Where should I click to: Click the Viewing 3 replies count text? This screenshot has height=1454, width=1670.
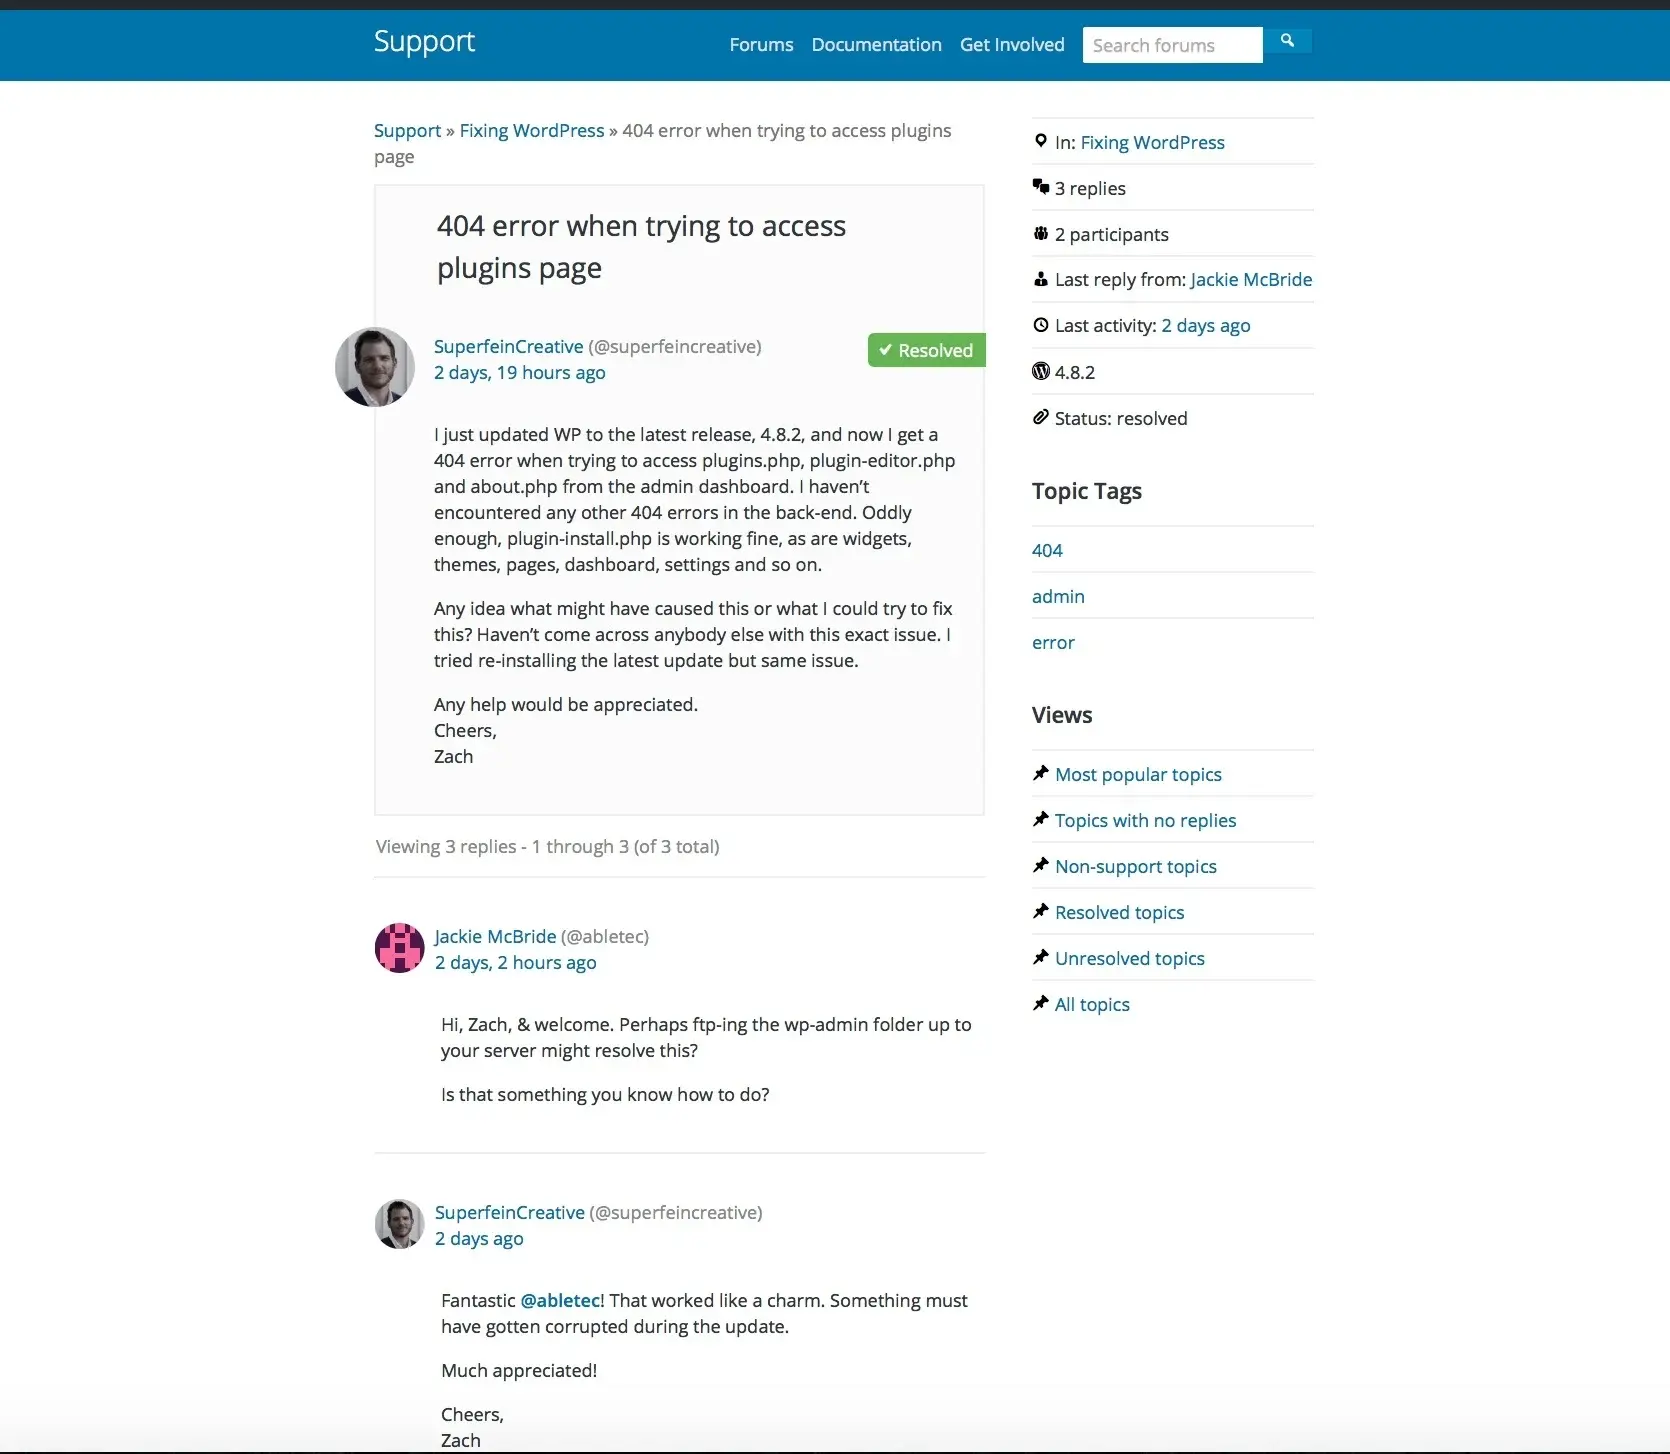(547, 847)
